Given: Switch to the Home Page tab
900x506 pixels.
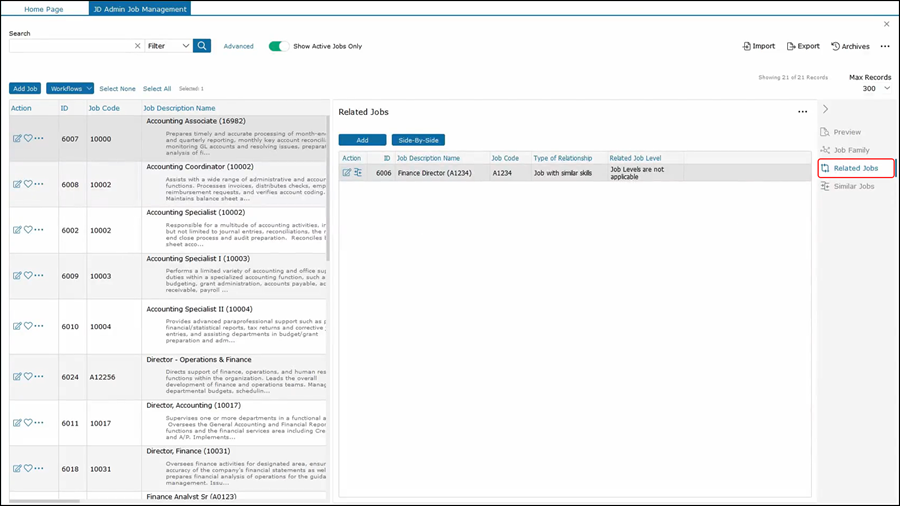Looking at the screenshot, I should 43,9.
